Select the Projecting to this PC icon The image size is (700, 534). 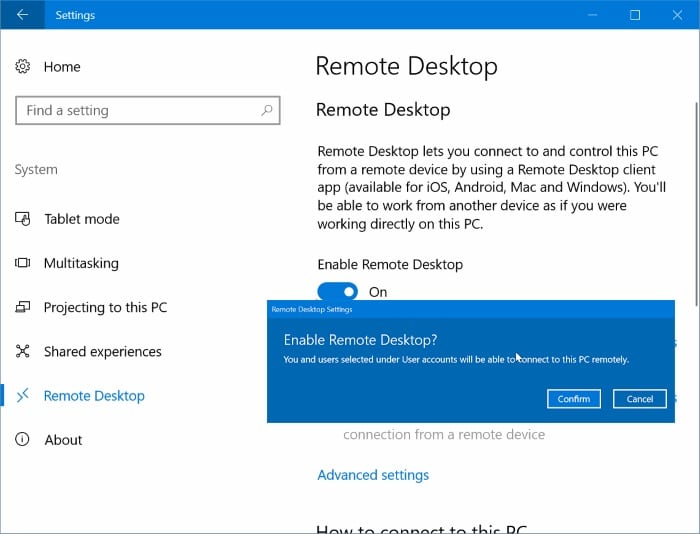(22, 307)
